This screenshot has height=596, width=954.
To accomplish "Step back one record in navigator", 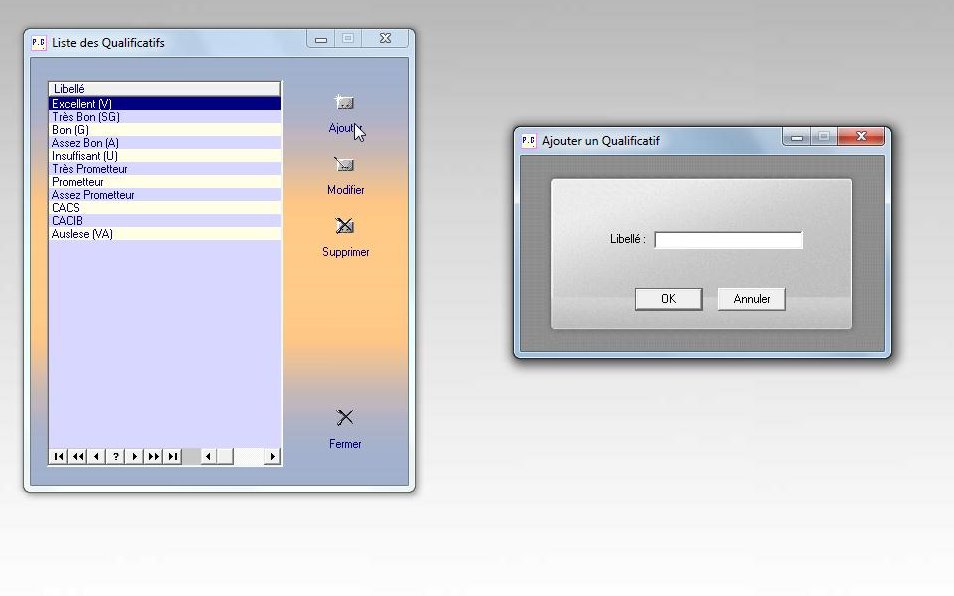I will (96, 457).
